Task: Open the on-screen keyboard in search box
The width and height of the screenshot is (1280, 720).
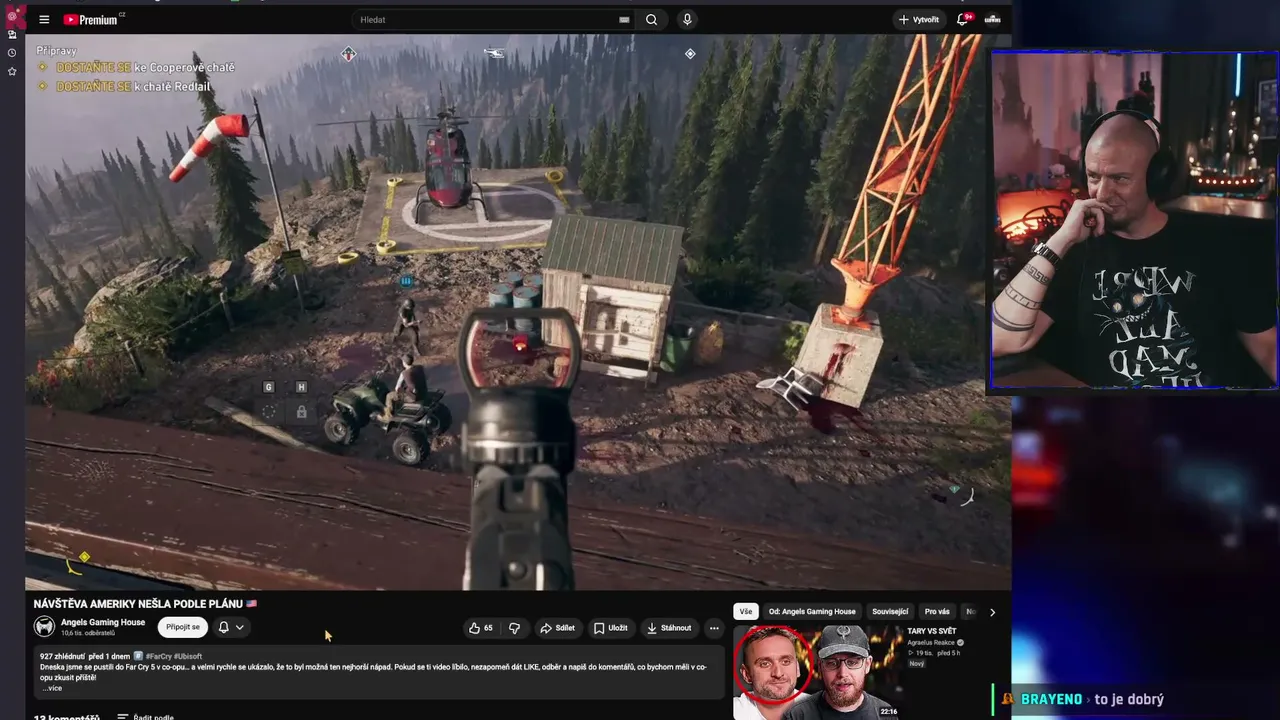Action: pyautogui.click(x=624, y=19)
